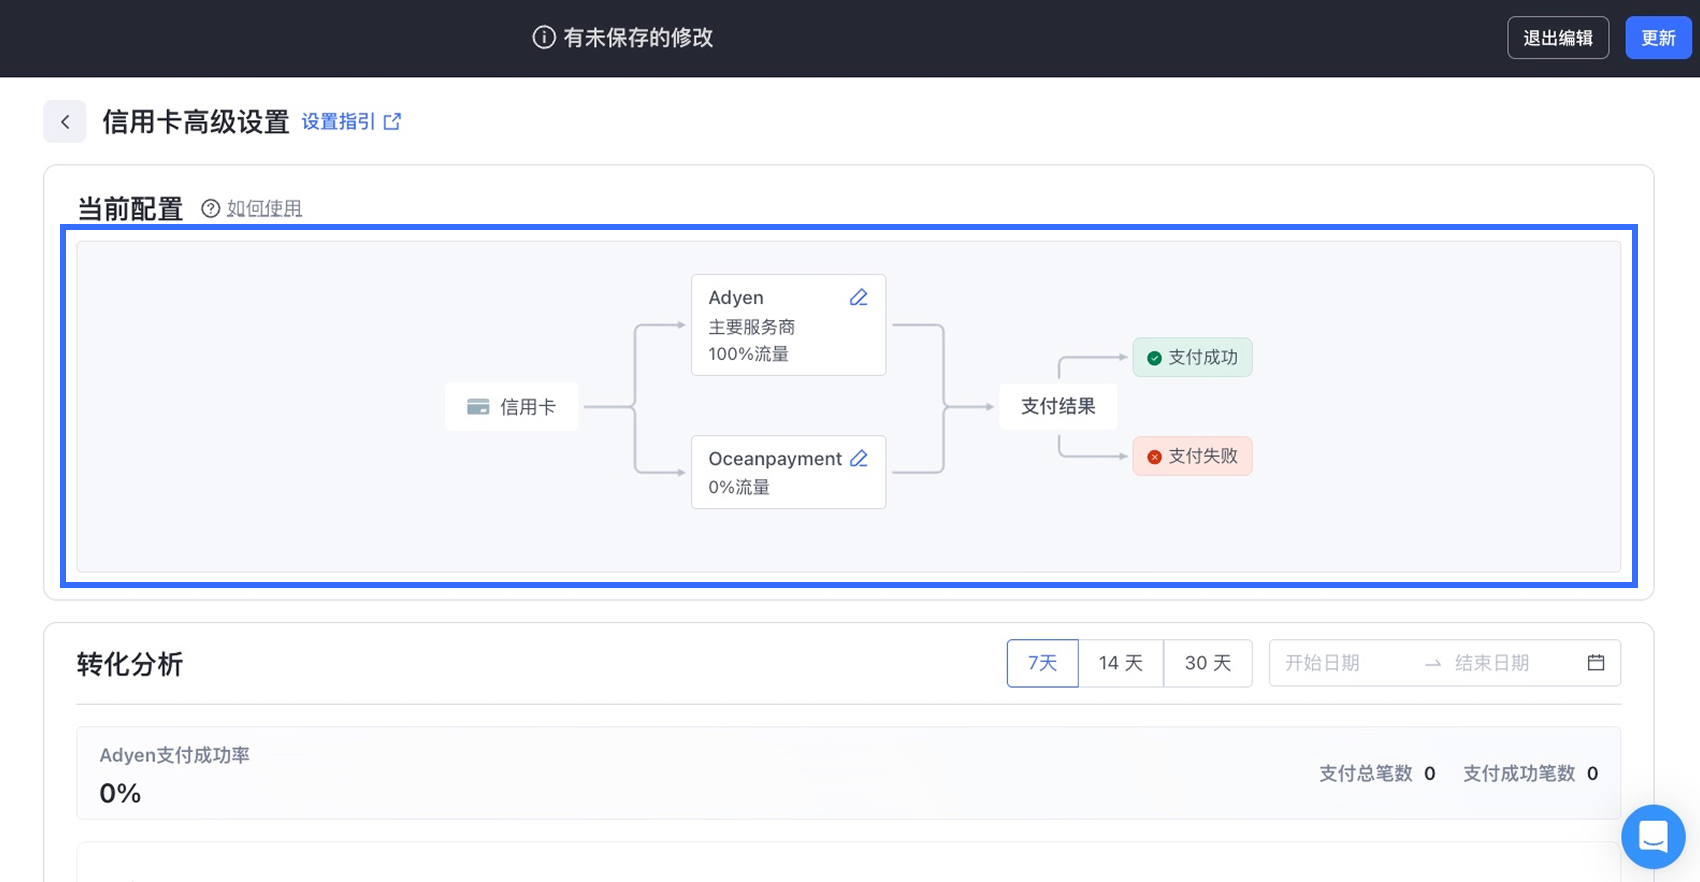Select the 支付结果 node

coord(1058,406)
